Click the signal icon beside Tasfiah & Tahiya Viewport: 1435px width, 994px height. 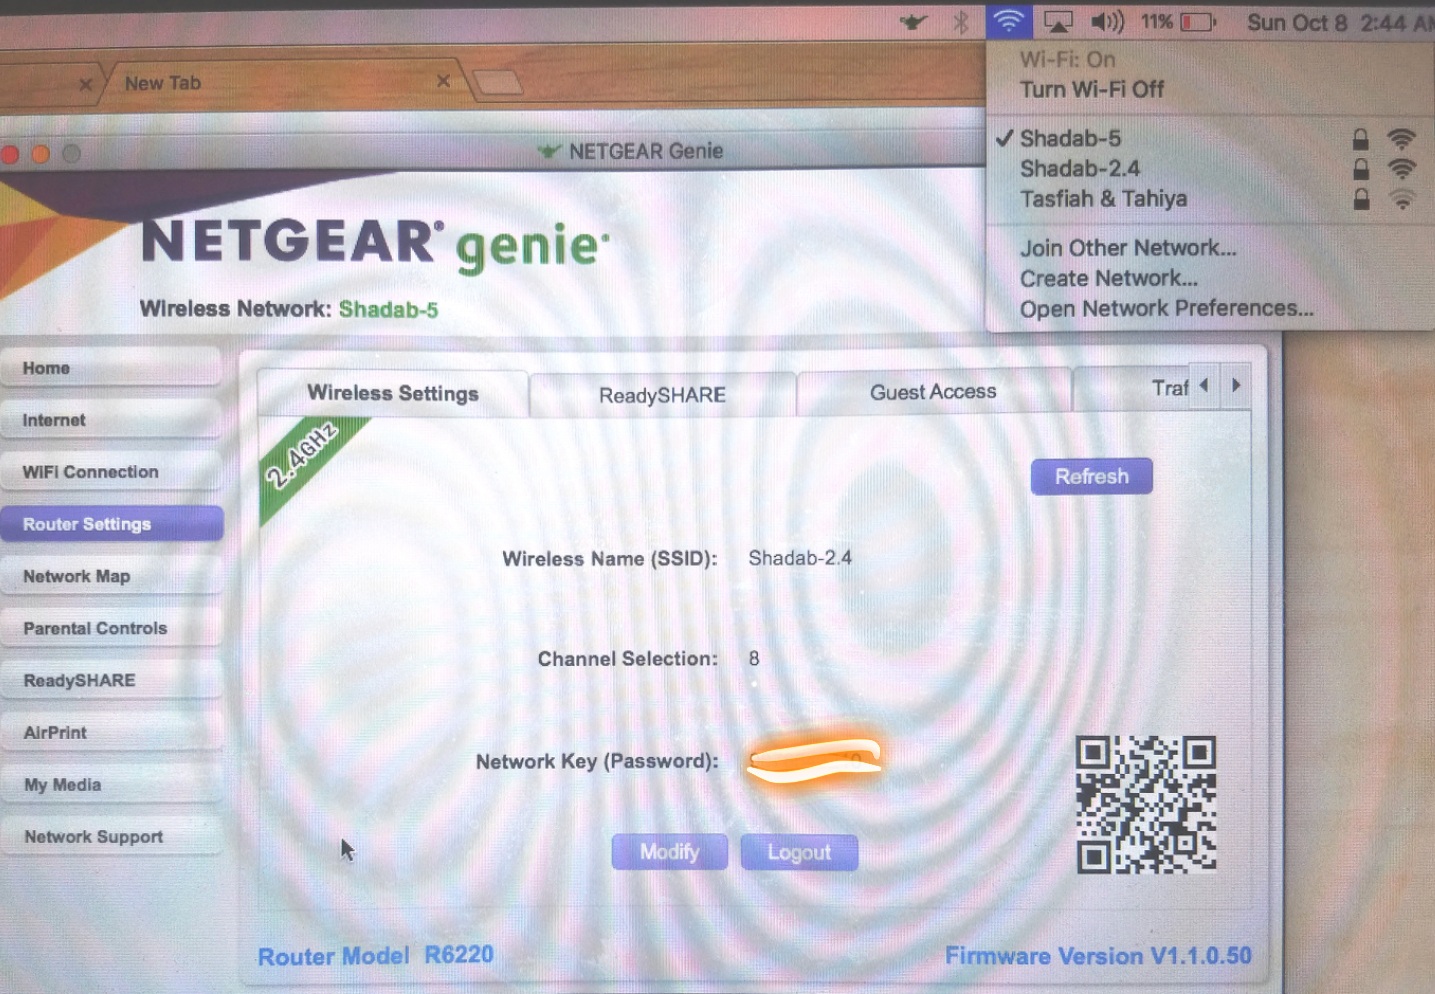pyautogui.click(x=1402, y=199)
